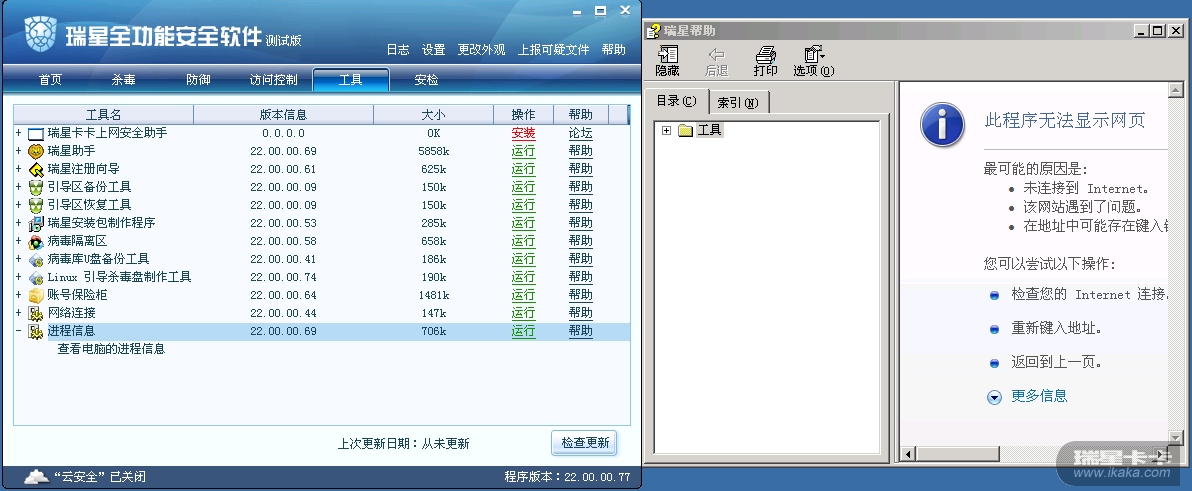Click the 病毒库U盘备份工具 icon
This screenshot has height=491, width=1192.
[x=36, y=259]
